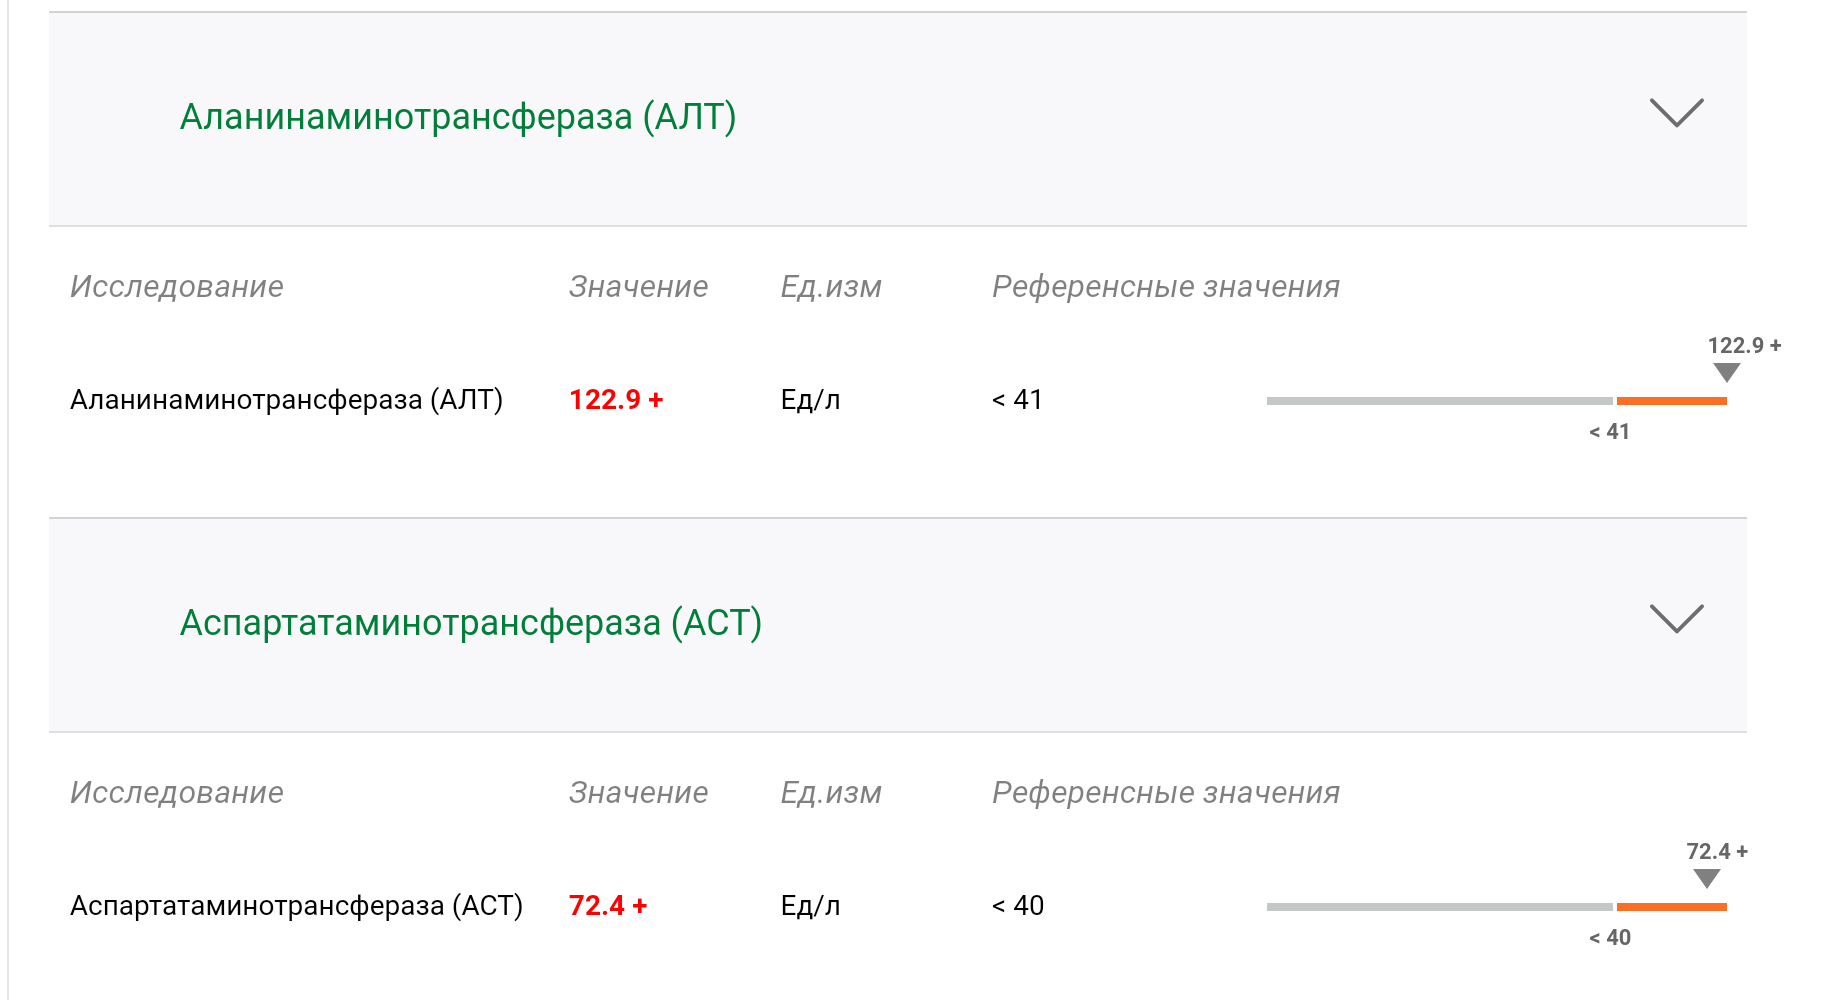Click the ALT marker triangle at 122.9
Image resolution: width=1847 pixels, height=1000 pixels.
[1726, 372]
